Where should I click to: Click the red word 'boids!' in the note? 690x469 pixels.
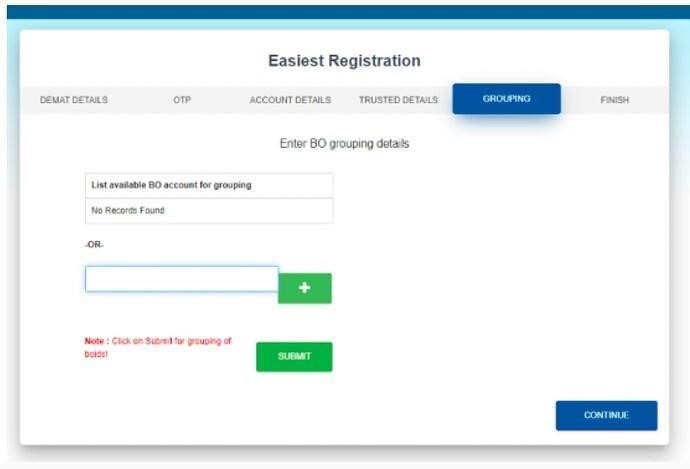[96, 354]
